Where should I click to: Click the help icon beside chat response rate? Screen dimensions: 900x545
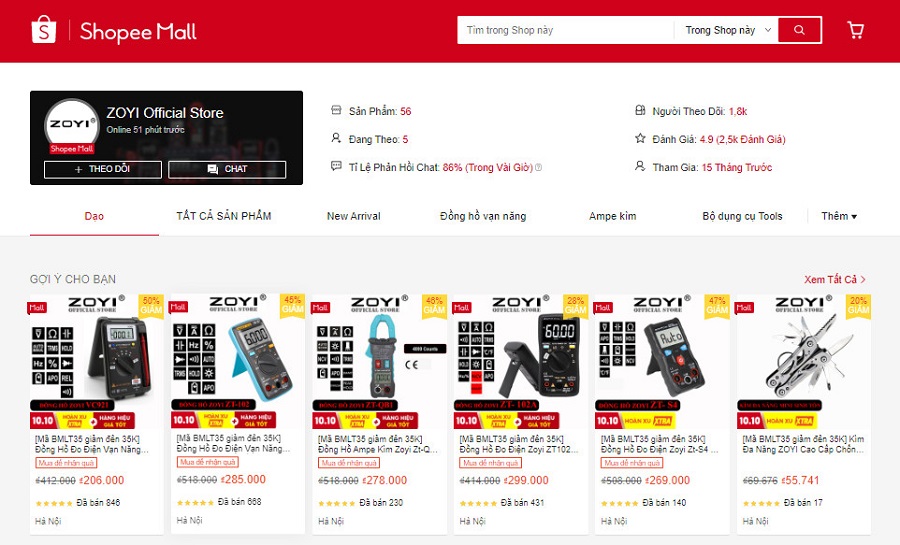pos(538,168)
